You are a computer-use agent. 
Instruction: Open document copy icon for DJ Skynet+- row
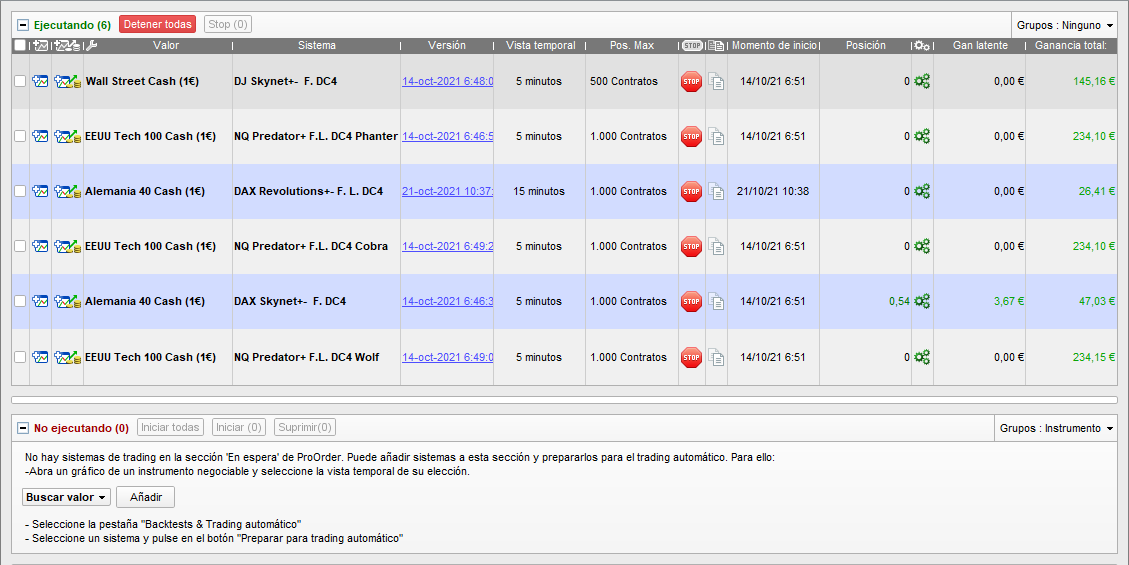tap(716, 81)
